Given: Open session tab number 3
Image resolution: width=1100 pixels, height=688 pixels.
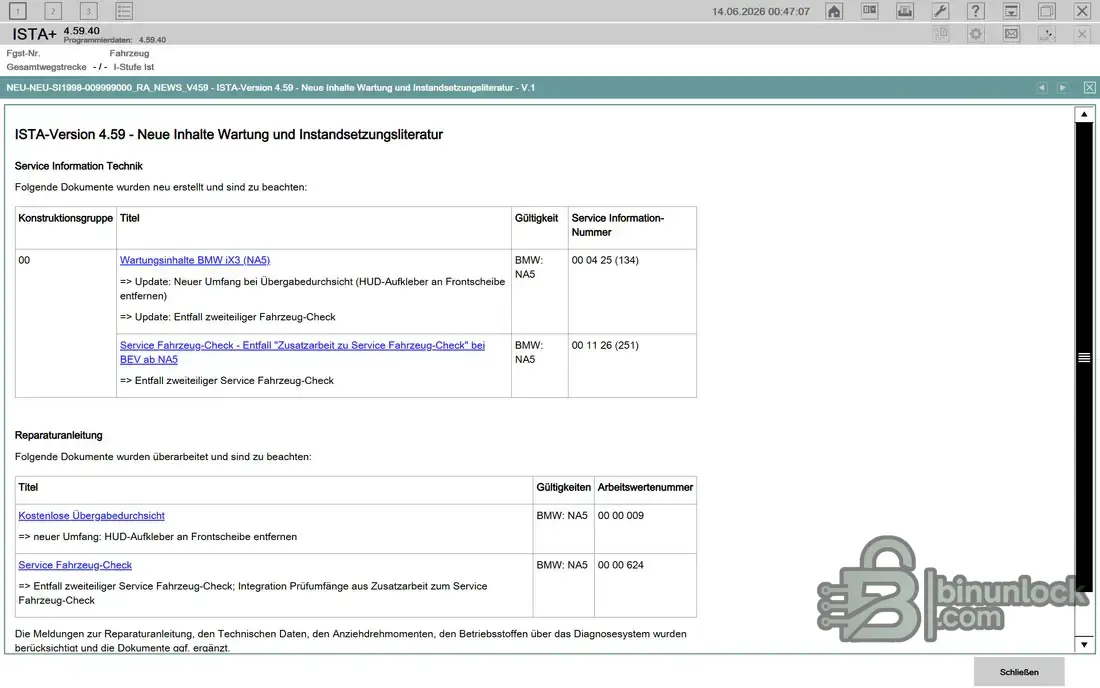Looking at the screenshot, I should click(88, 11).
